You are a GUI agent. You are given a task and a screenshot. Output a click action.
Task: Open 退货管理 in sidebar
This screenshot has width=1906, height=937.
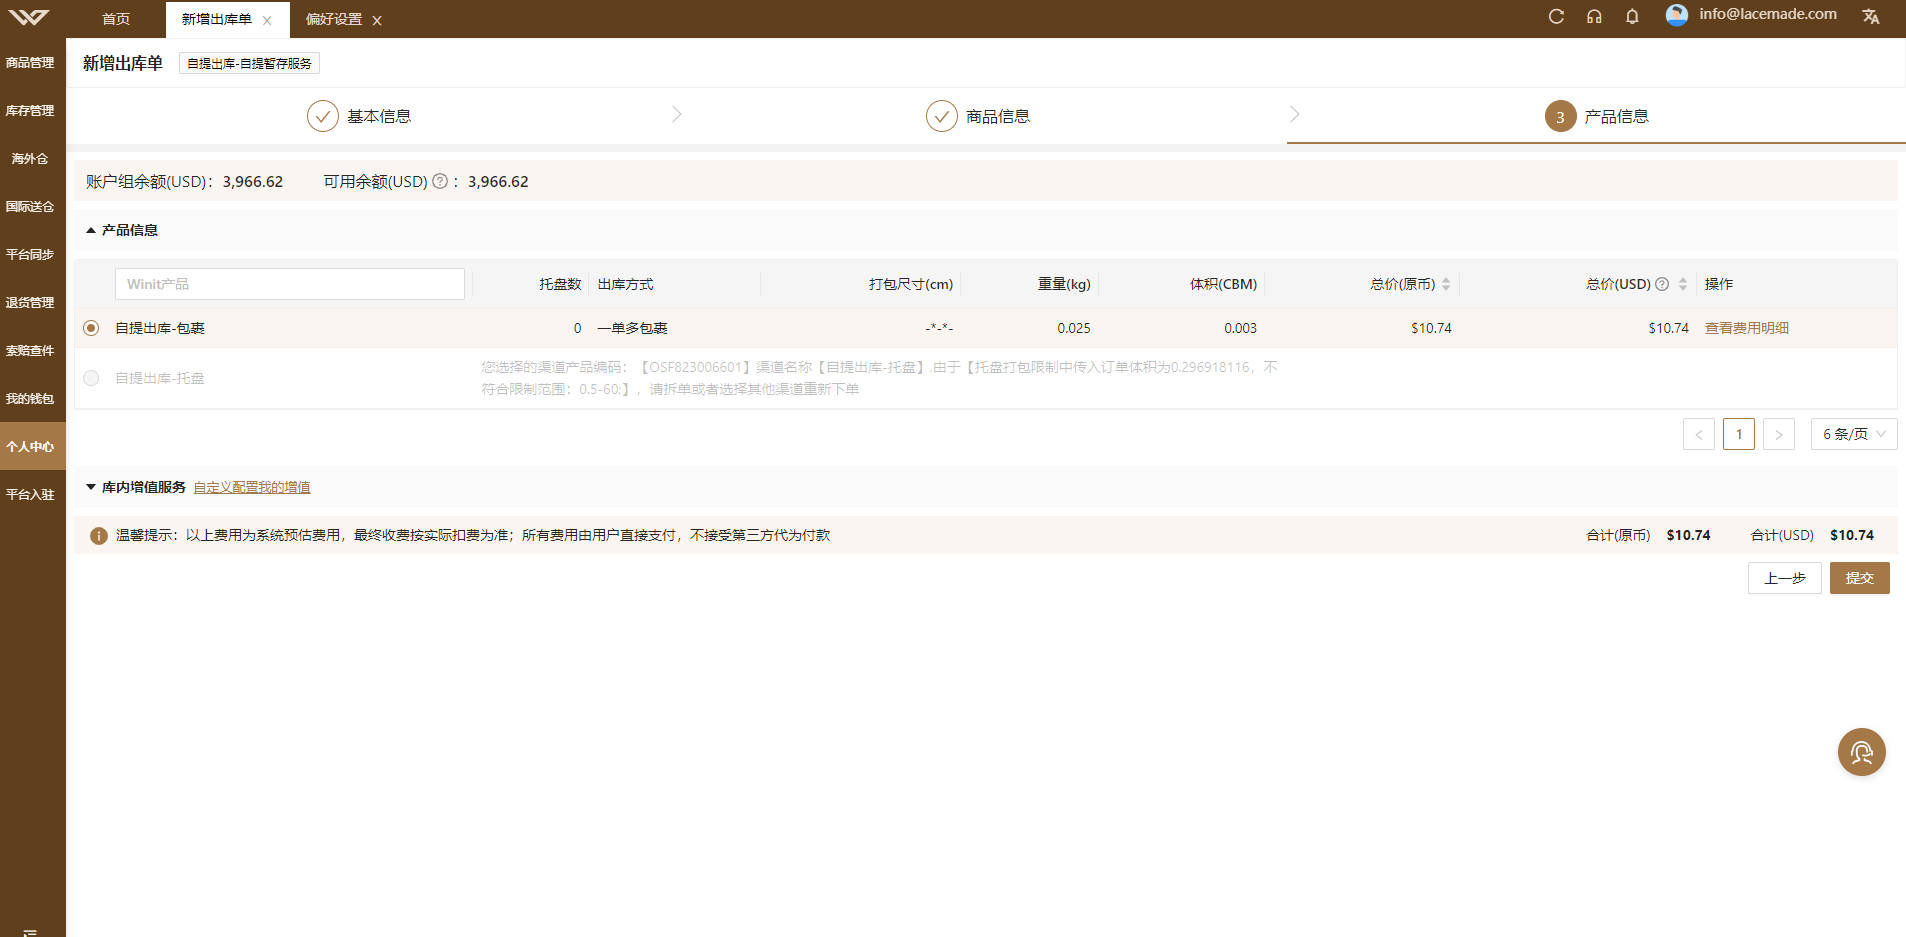click(x=30, y=302)
